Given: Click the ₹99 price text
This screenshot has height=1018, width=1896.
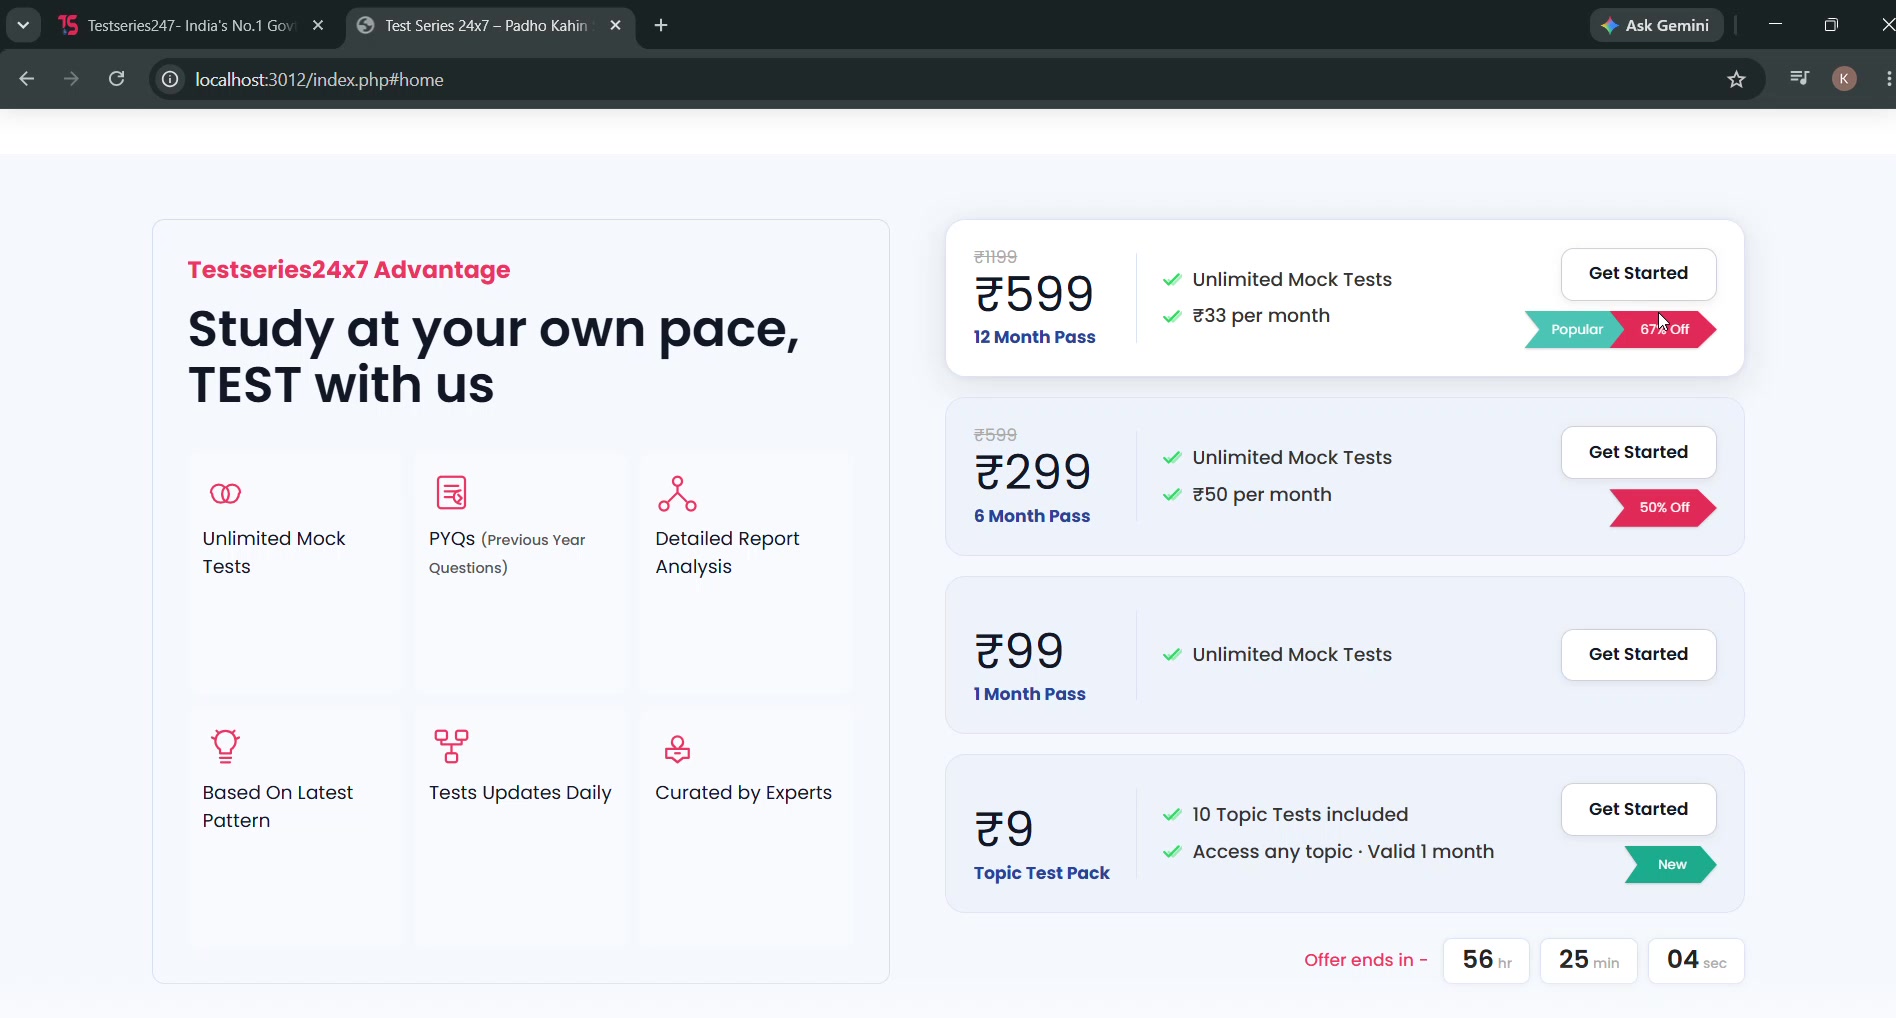Looking at the screenshot, I should [x=1019, y=651].
